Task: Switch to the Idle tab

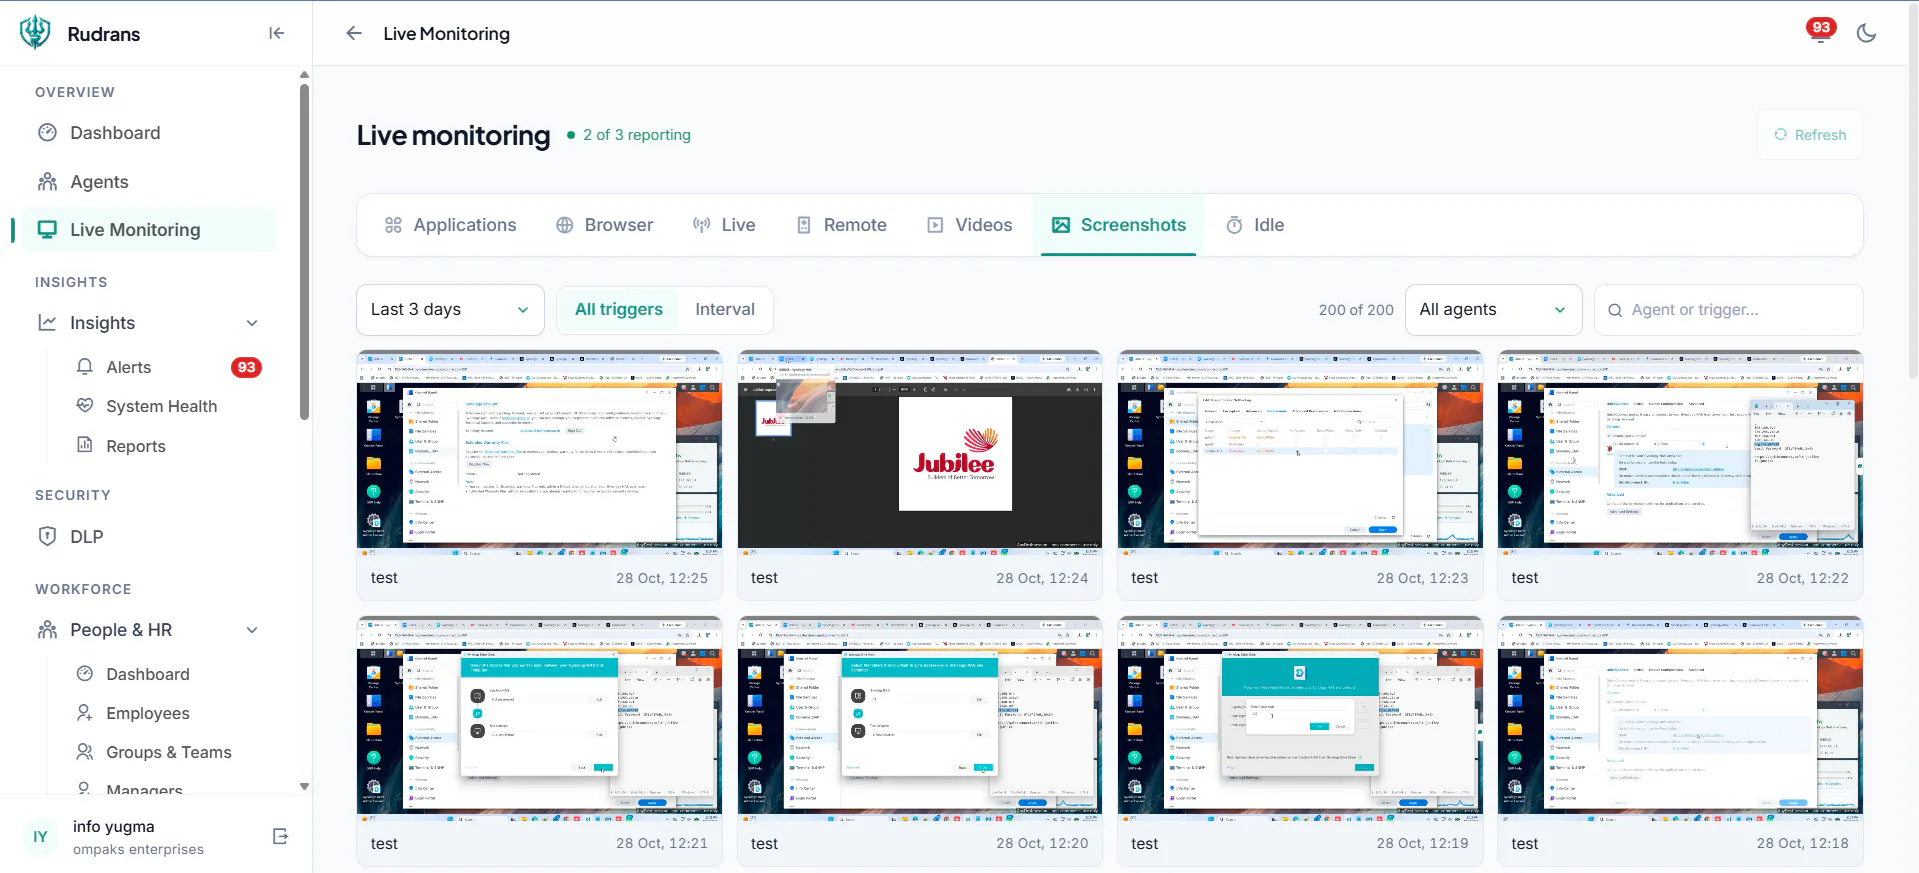Action: coord(1255,225)
